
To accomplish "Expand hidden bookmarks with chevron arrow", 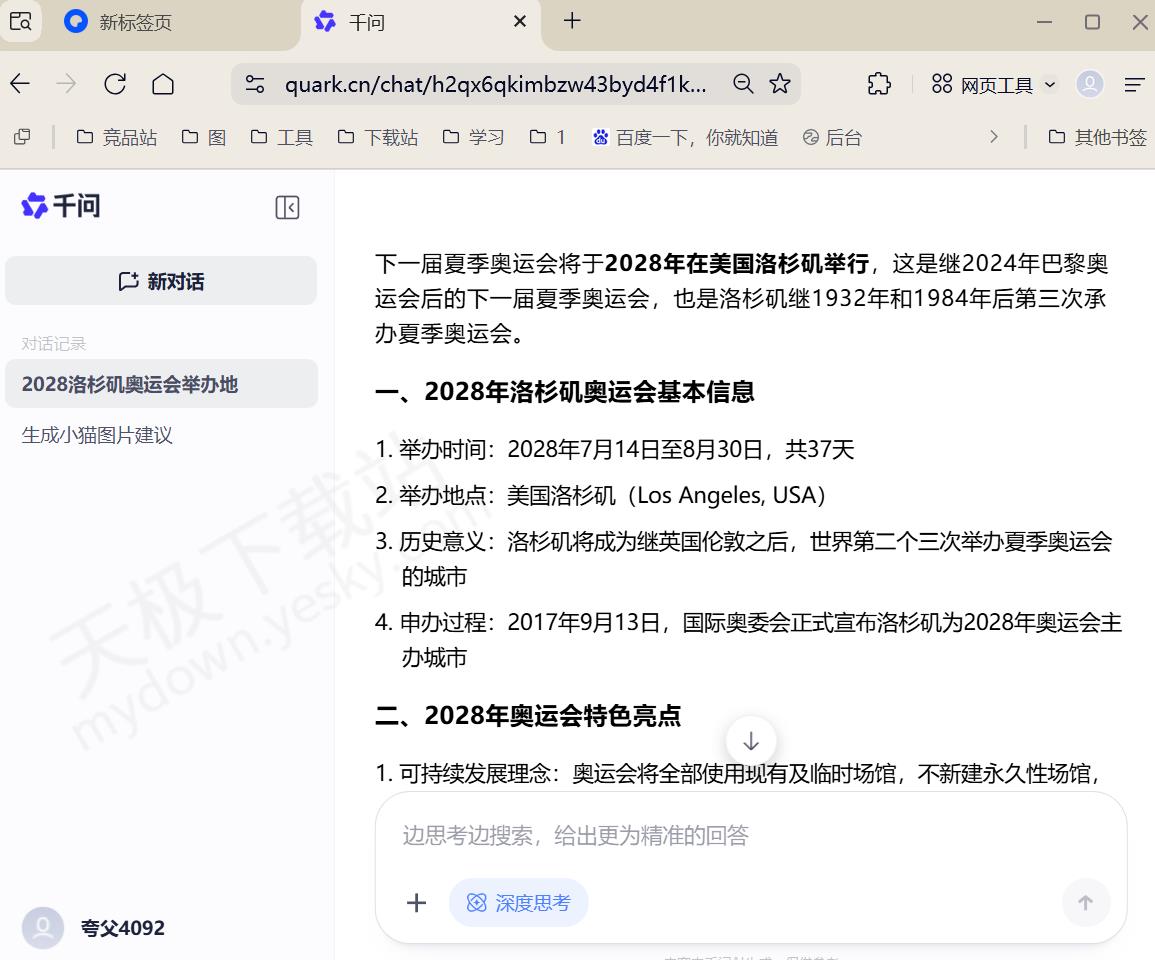I will (x=993, y=137).
